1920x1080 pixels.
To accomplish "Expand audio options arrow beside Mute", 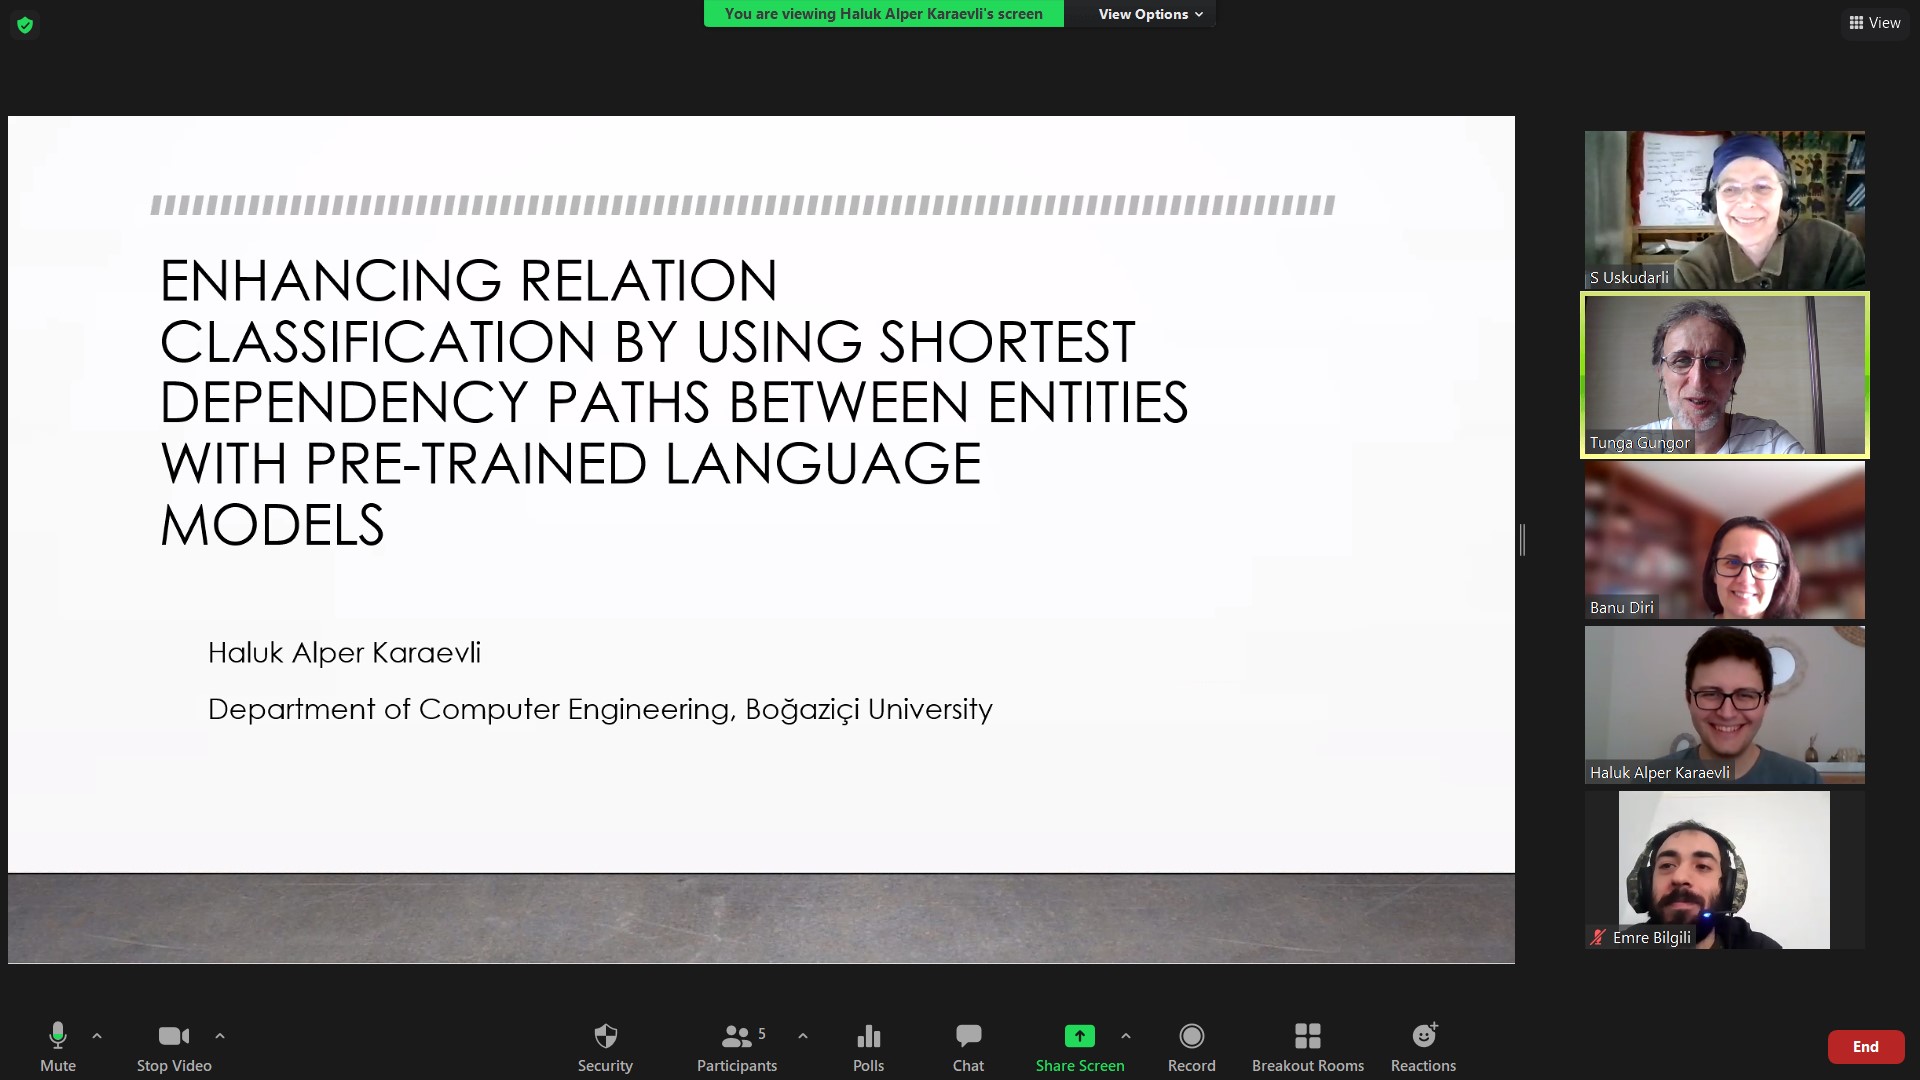I will [97, 1036].
